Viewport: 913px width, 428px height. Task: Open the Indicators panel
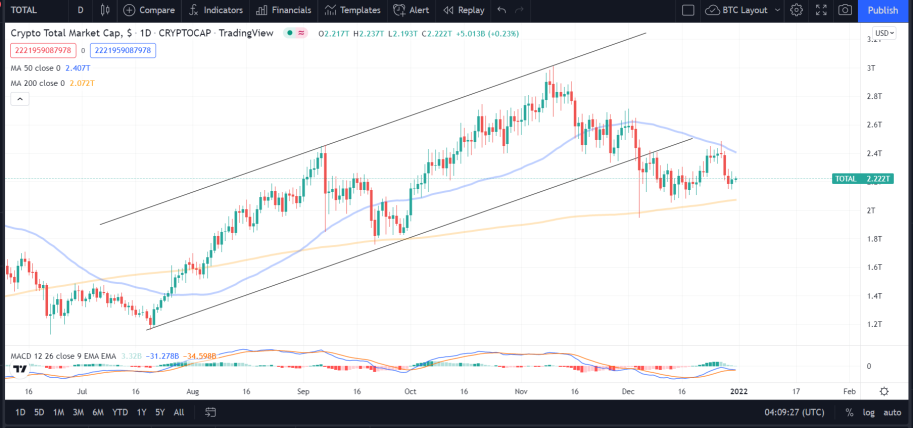[216, 10]
